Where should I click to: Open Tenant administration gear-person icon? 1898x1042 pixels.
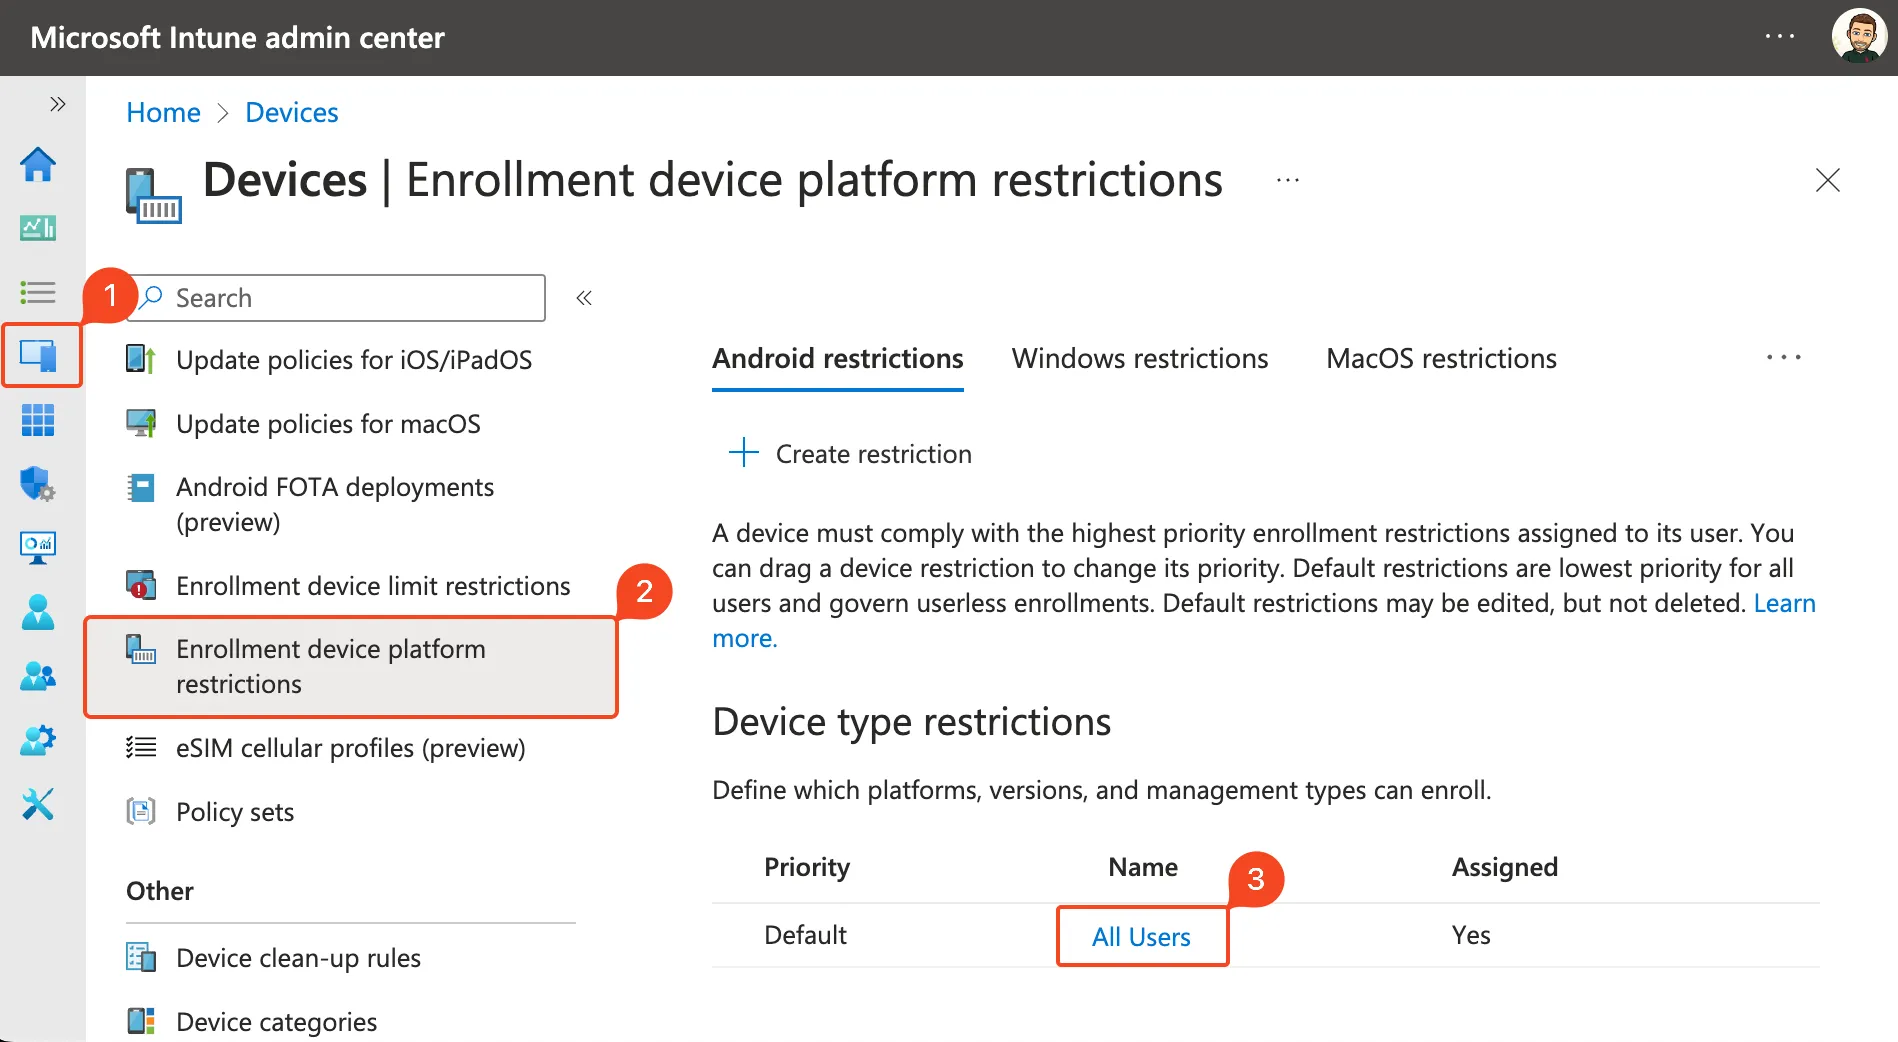coord(38,740)
